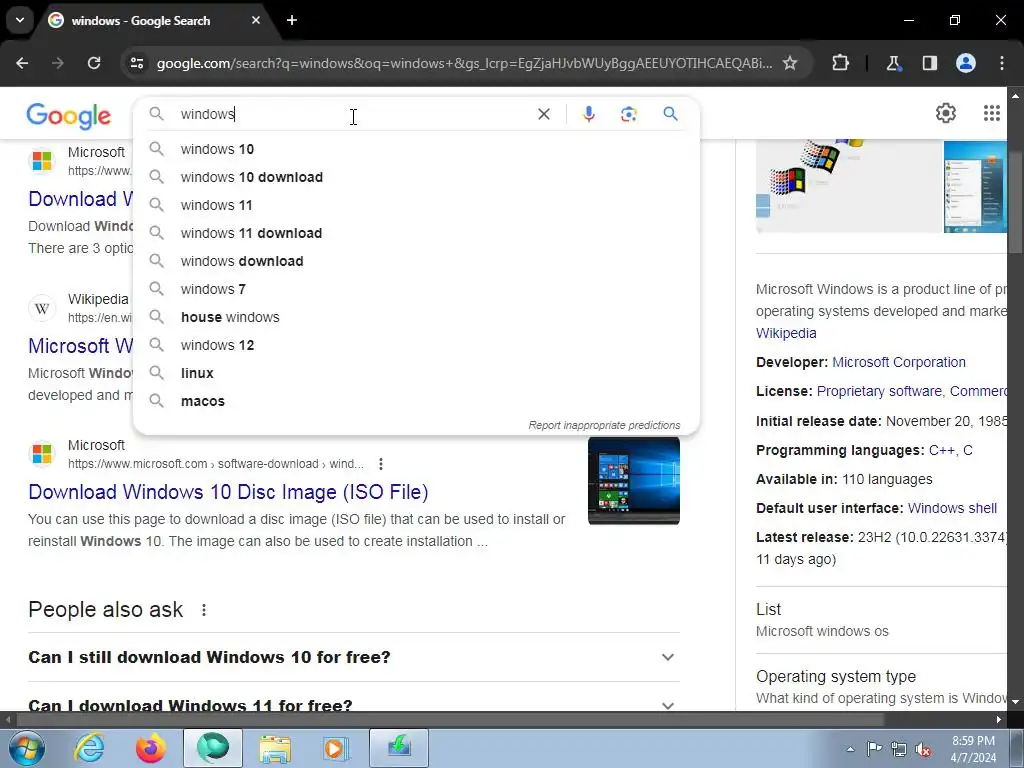The width and height of the screenshot is (1024, 768).
Task: Expand Can I download Windows 11 question
Action: tap(354, 704)
